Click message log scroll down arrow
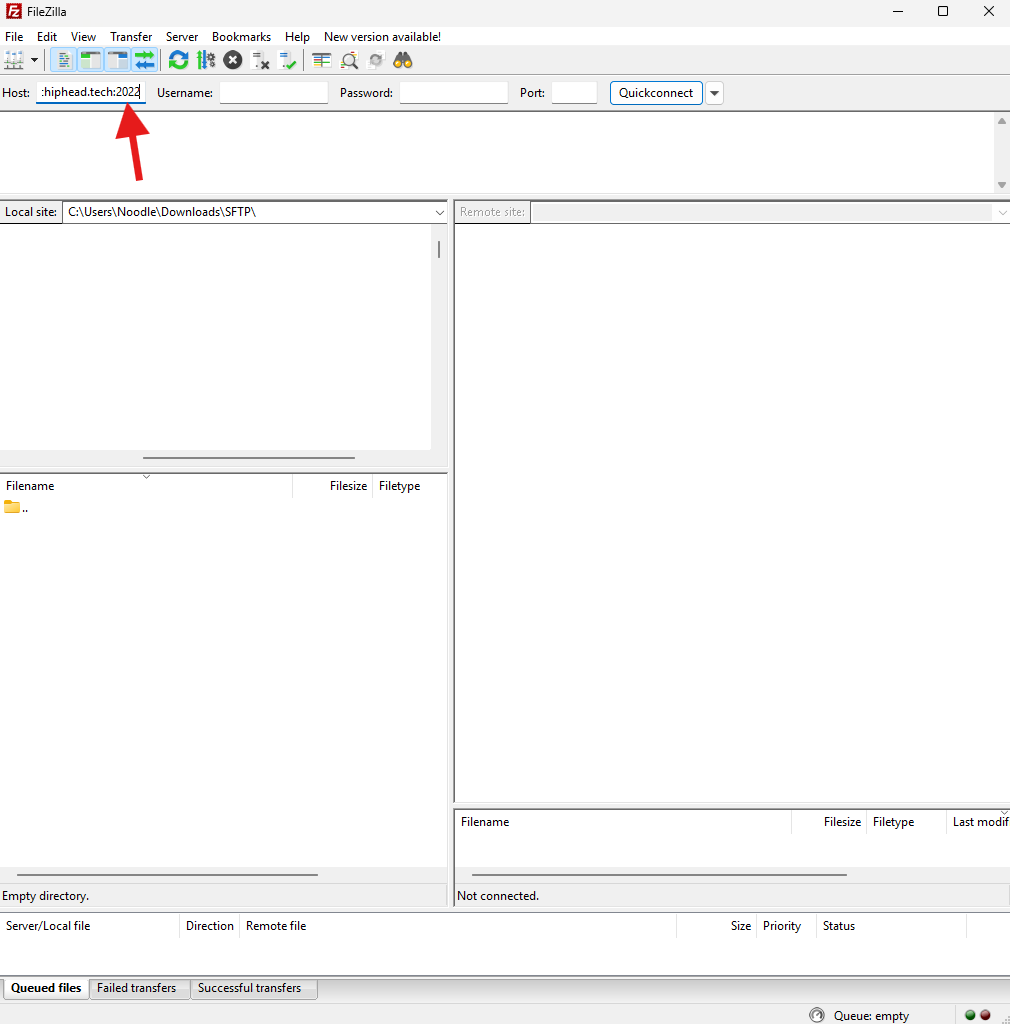 pos(1002,185)
